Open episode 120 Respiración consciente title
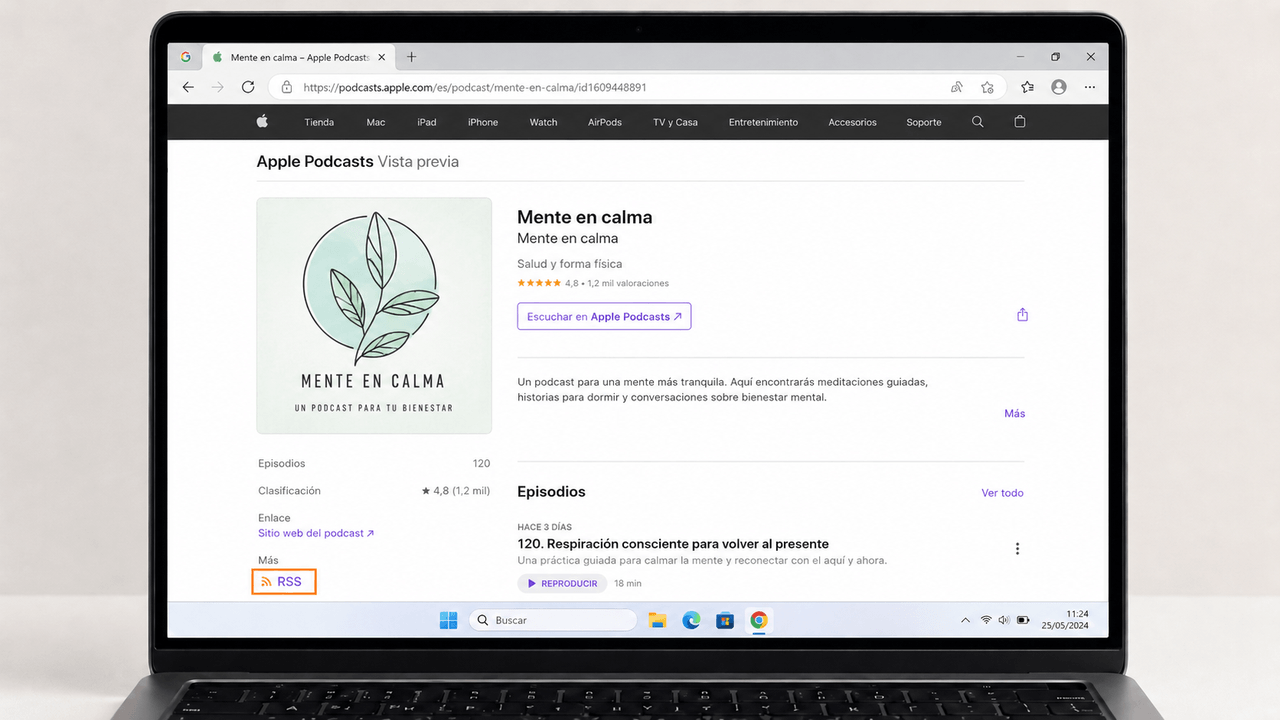1280x720 pixels. (x=673, y=544)
